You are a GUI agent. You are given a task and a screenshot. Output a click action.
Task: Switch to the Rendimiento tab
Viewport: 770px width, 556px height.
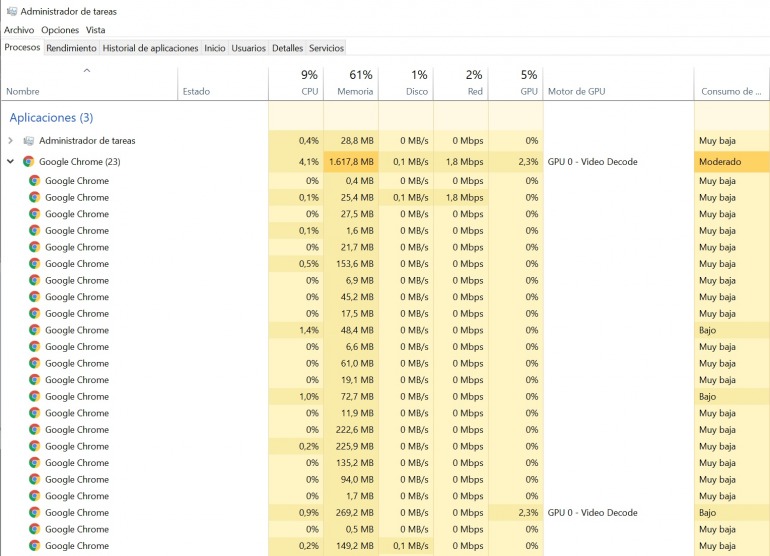point(71,48)
